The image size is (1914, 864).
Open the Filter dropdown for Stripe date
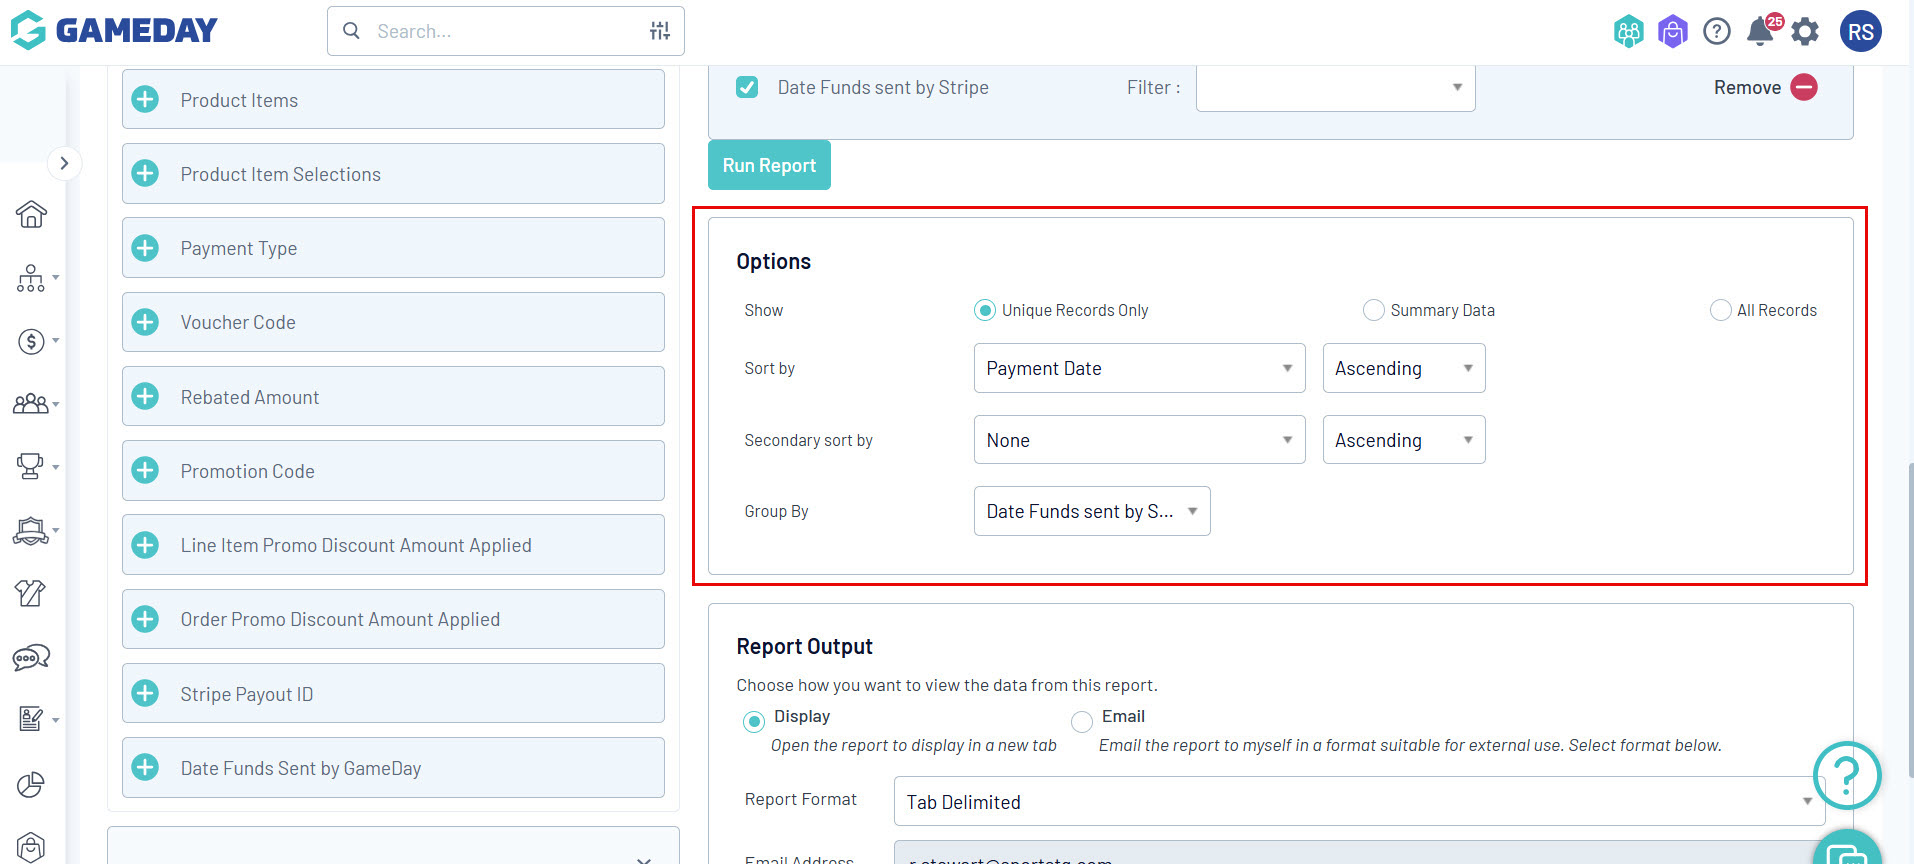tap(1336, 88)
